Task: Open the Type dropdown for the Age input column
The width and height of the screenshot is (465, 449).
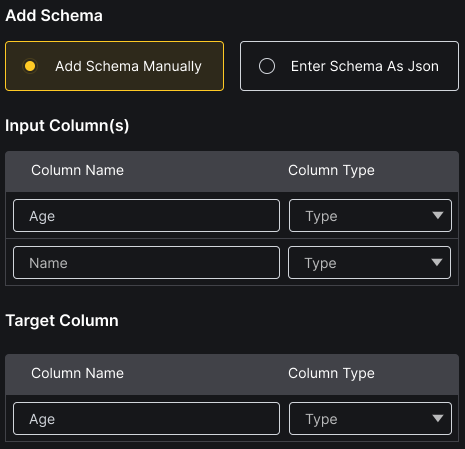Action: tap(370, 216)
